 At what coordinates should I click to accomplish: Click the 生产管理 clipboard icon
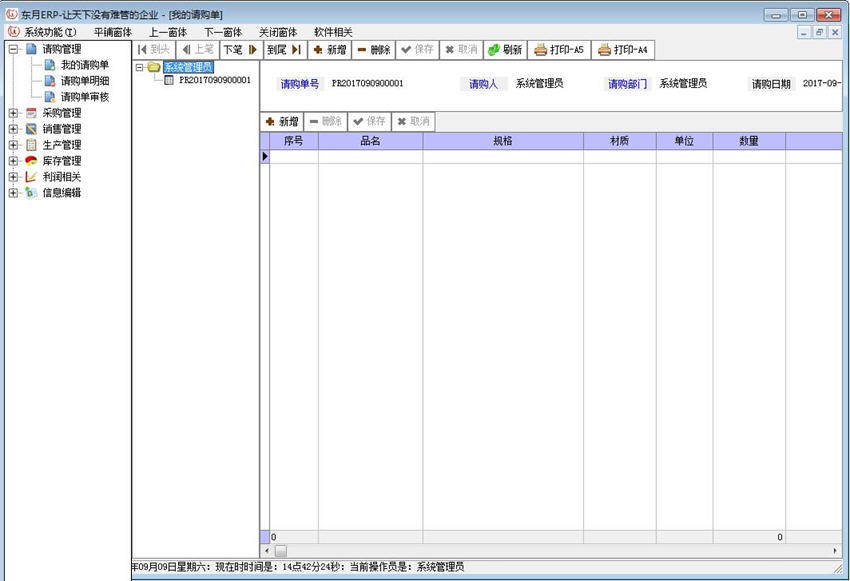click(31, 145)
